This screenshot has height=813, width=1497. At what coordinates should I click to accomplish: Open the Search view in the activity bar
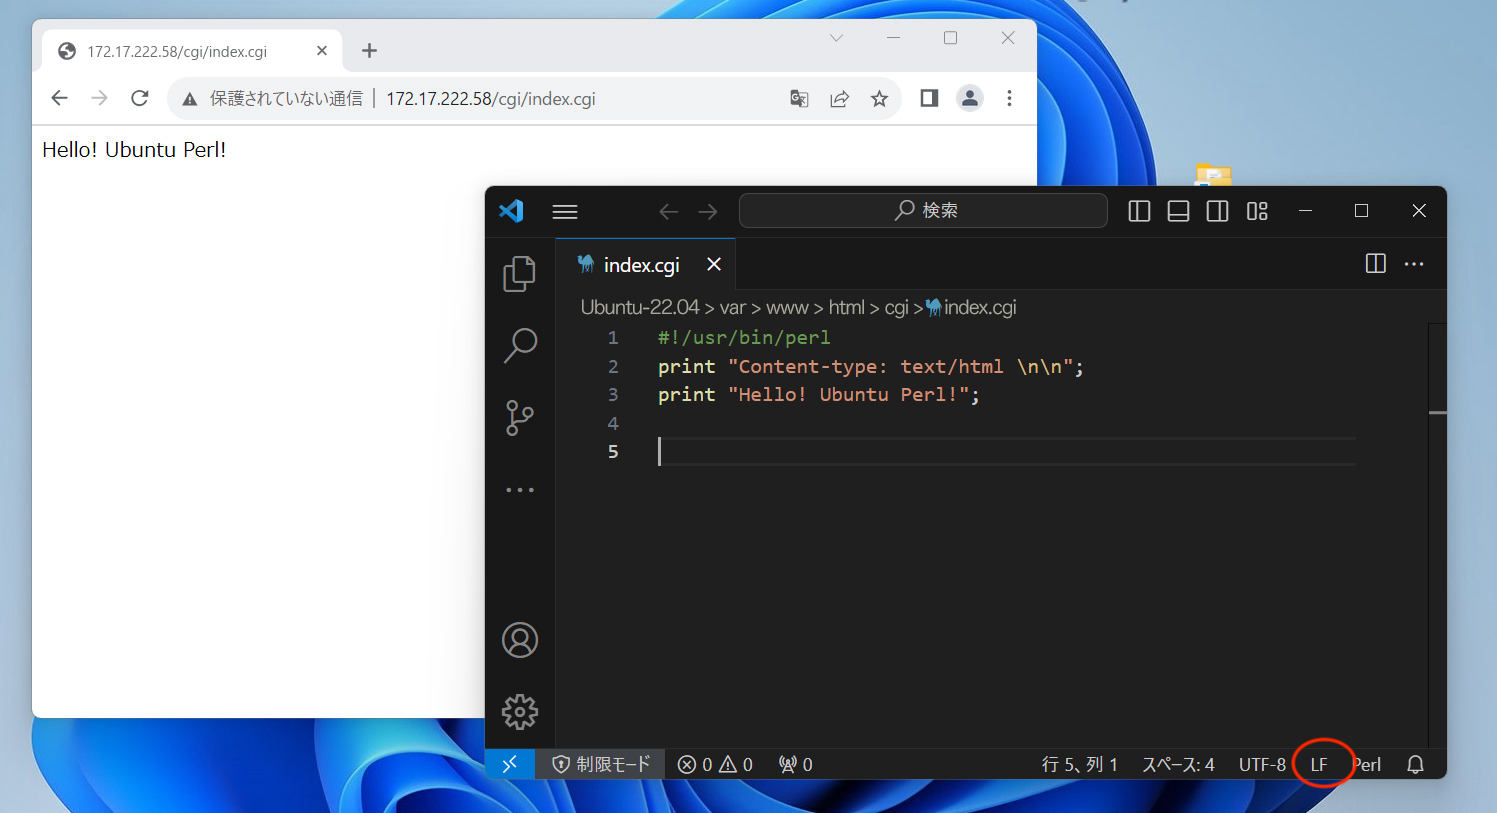point(519,345)
